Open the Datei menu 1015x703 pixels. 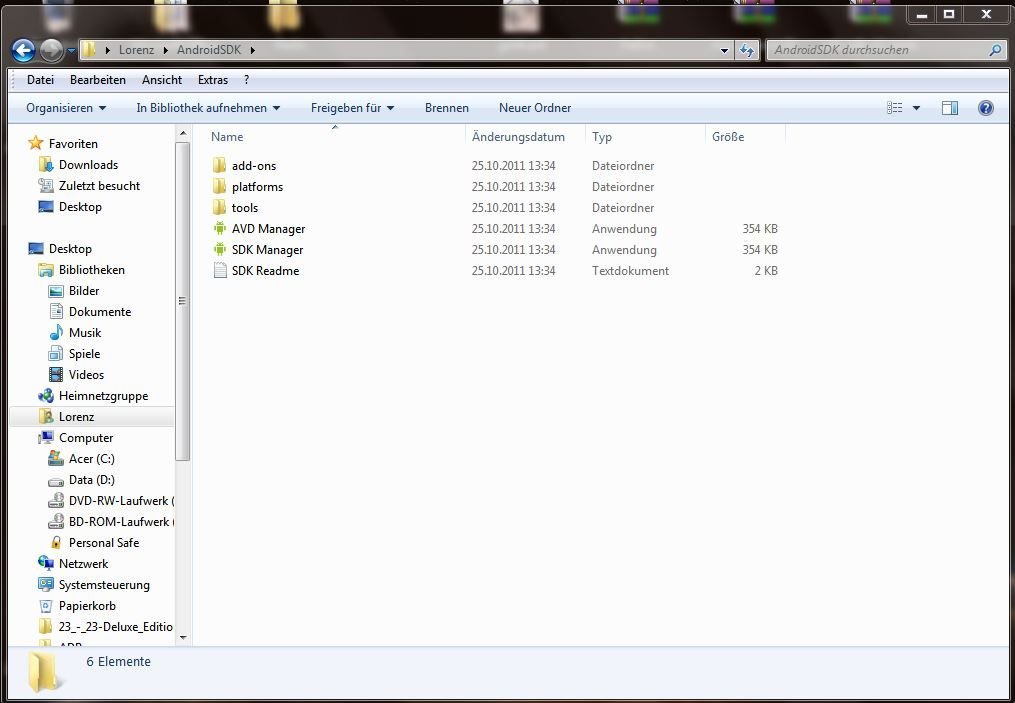[x=40, y=80]
